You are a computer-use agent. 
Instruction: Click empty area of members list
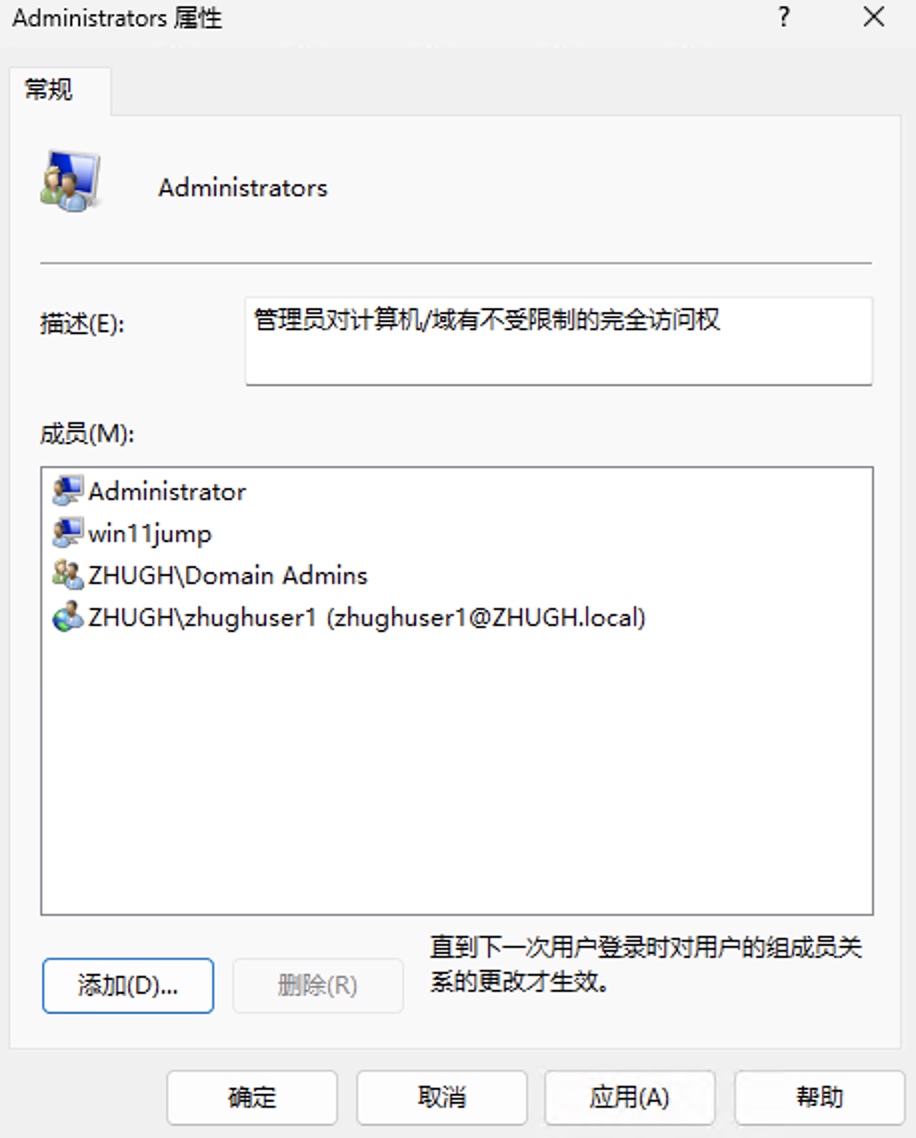pyautogui.click(x=457, y=777)
